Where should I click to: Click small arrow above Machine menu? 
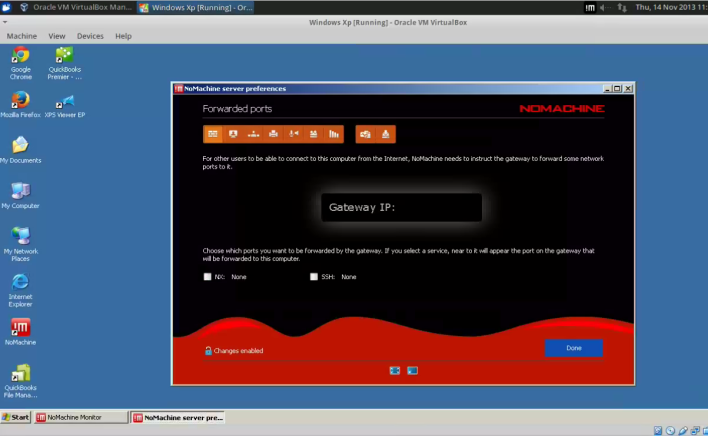coord(5,22)
